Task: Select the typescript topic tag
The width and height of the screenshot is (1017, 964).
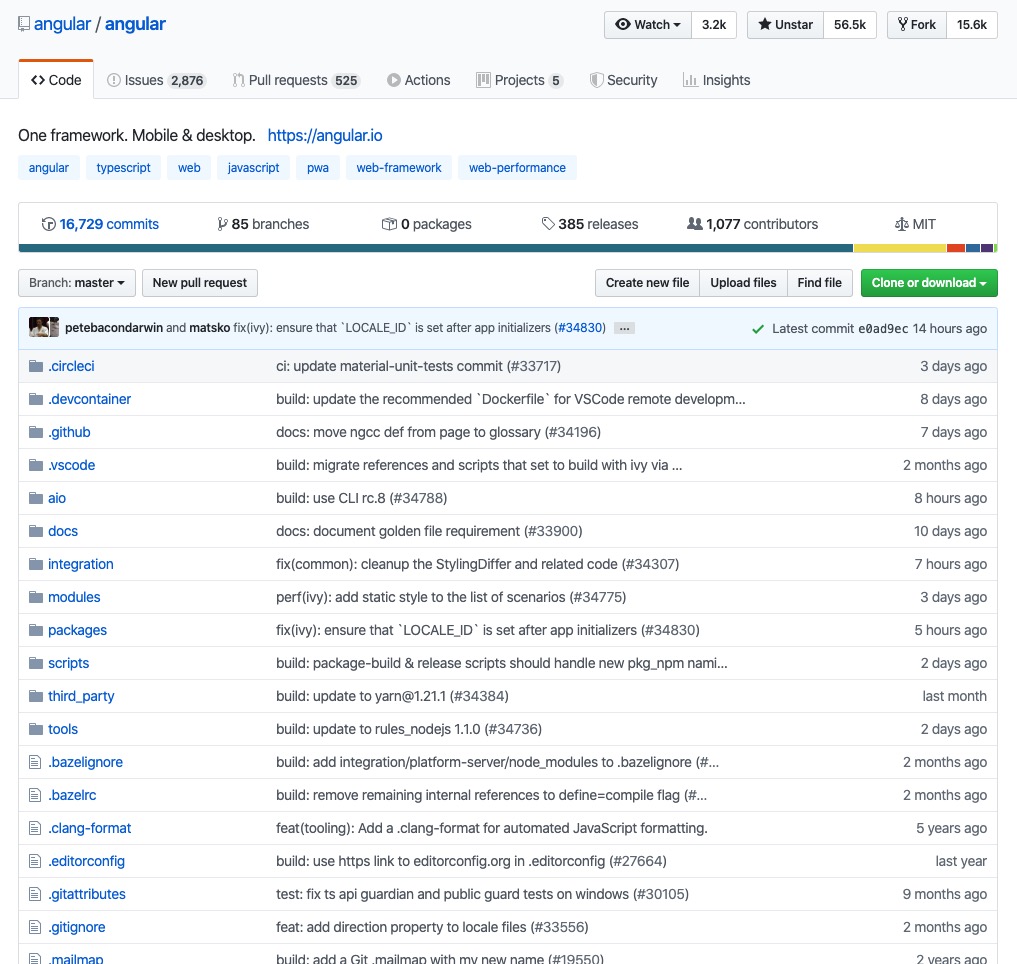Action: click(x=123, y=167)
